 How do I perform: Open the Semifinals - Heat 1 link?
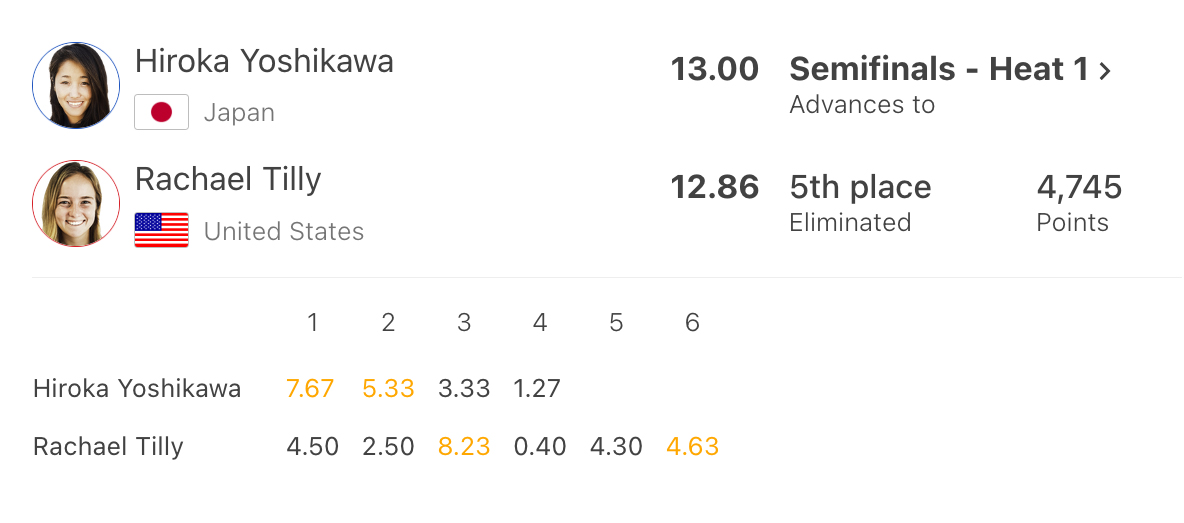938,69
